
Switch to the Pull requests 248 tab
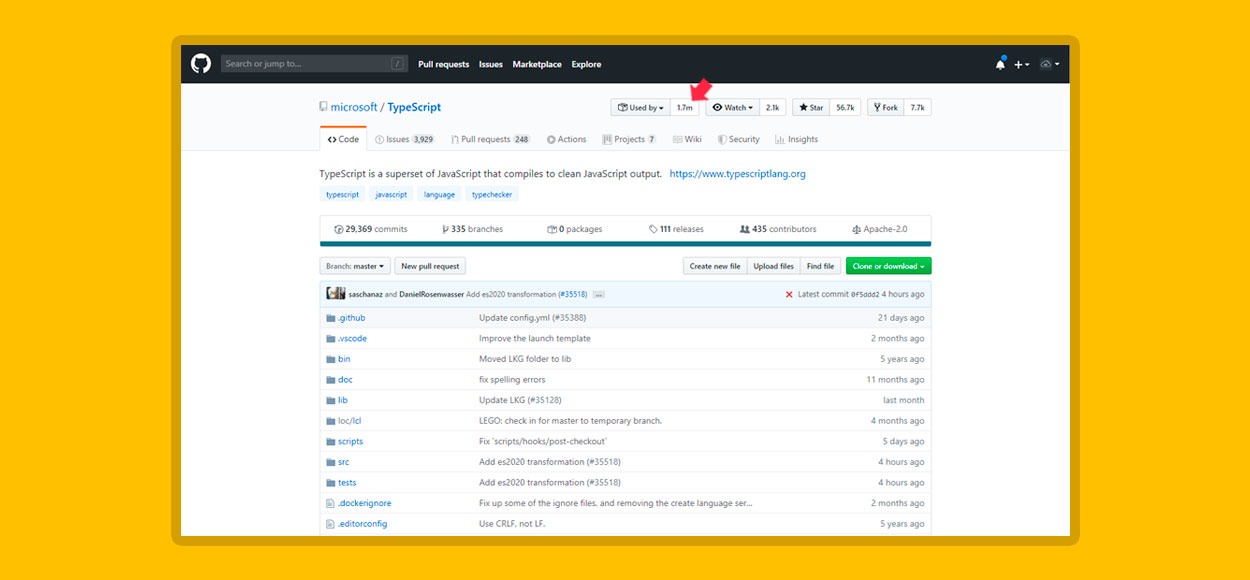[490, 139]
